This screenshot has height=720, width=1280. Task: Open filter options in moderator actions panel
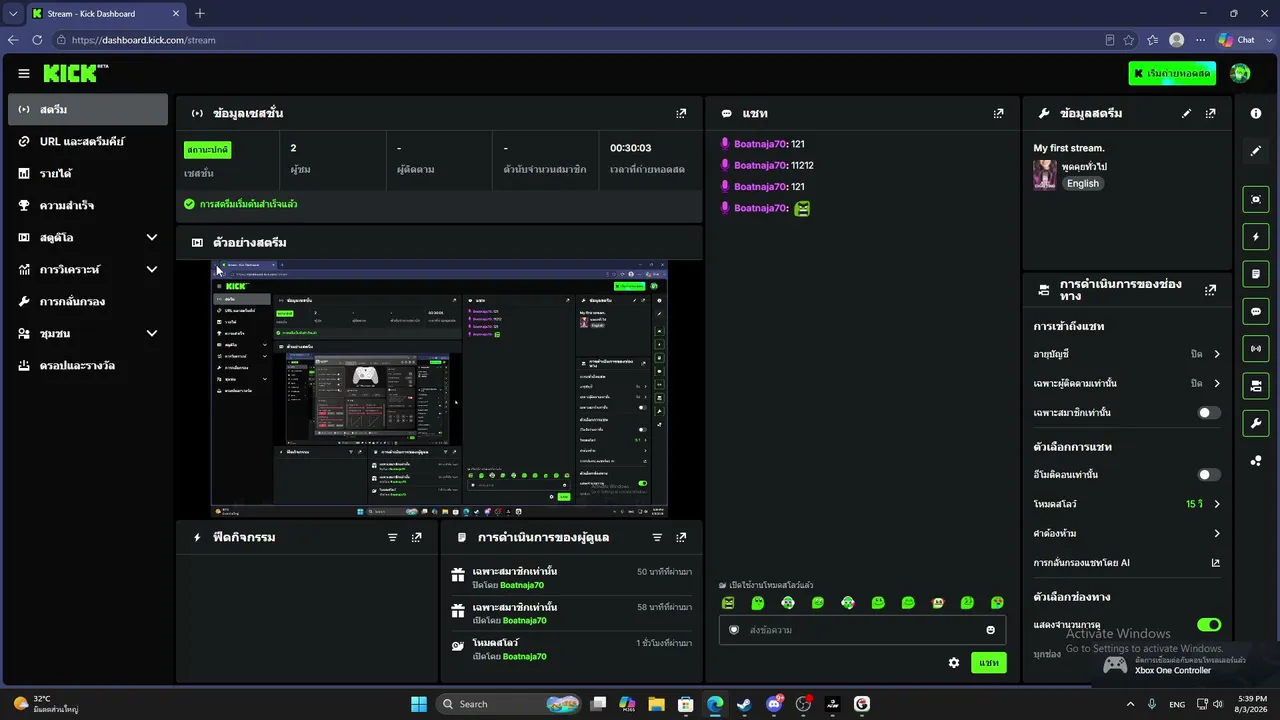coord(657,537)
